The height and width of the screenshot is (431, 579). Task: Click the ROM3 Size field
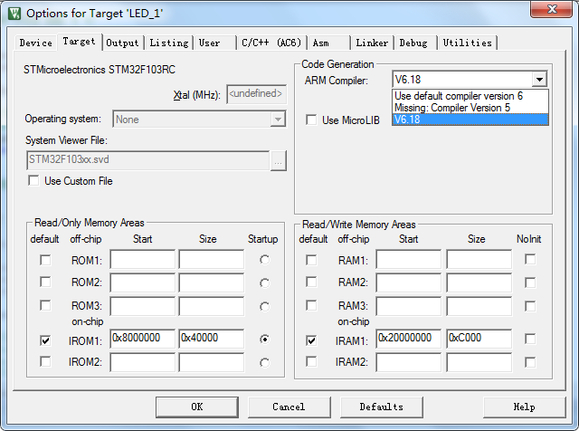coord(211,306)
